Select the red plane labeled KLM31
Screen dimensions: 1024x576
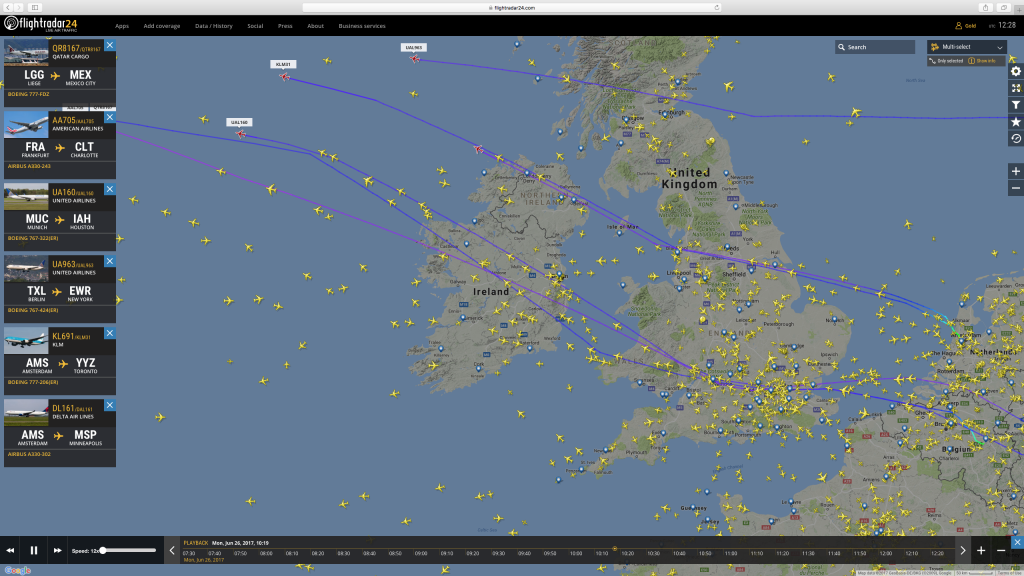click(284, 76)
